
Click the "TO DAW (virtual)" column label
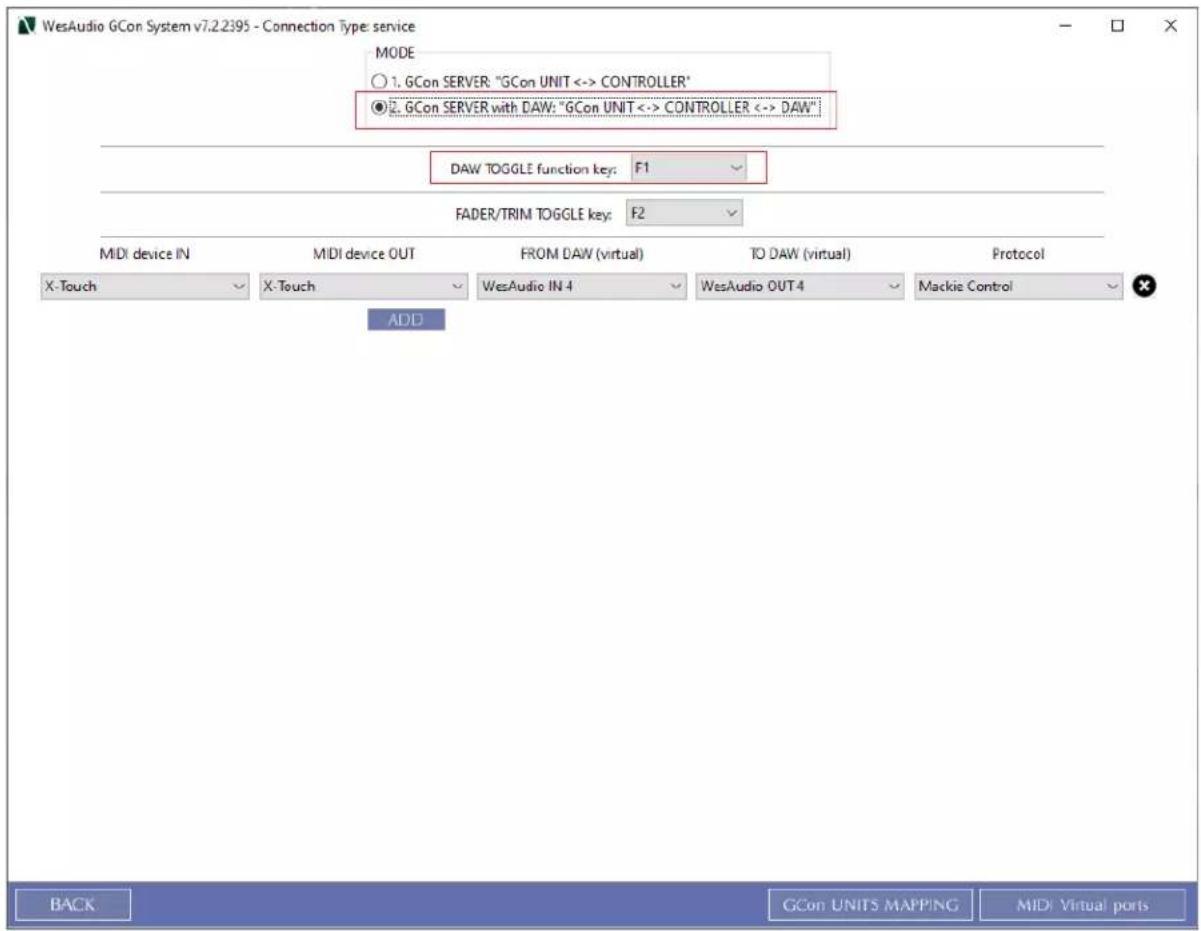(800, 255)
